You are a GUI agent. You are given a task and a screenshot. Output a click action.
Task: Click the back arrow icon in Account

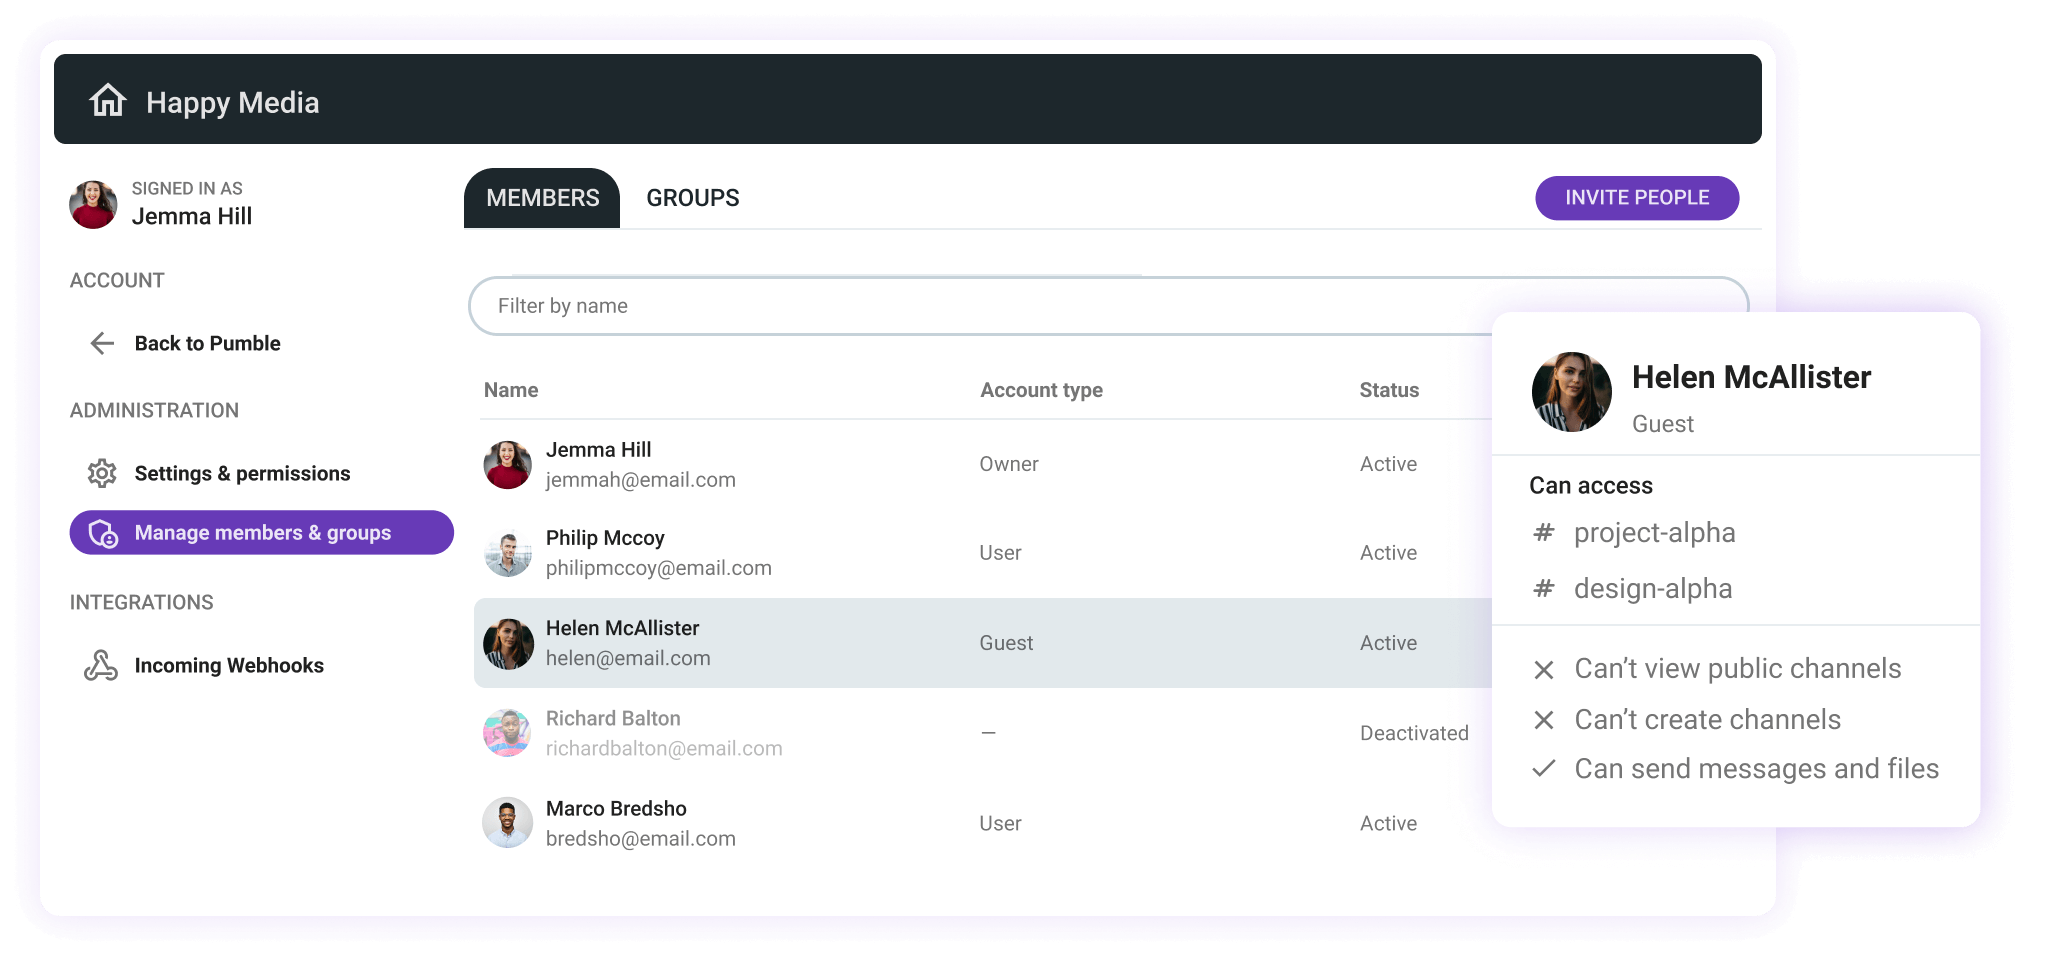point(102,344)
